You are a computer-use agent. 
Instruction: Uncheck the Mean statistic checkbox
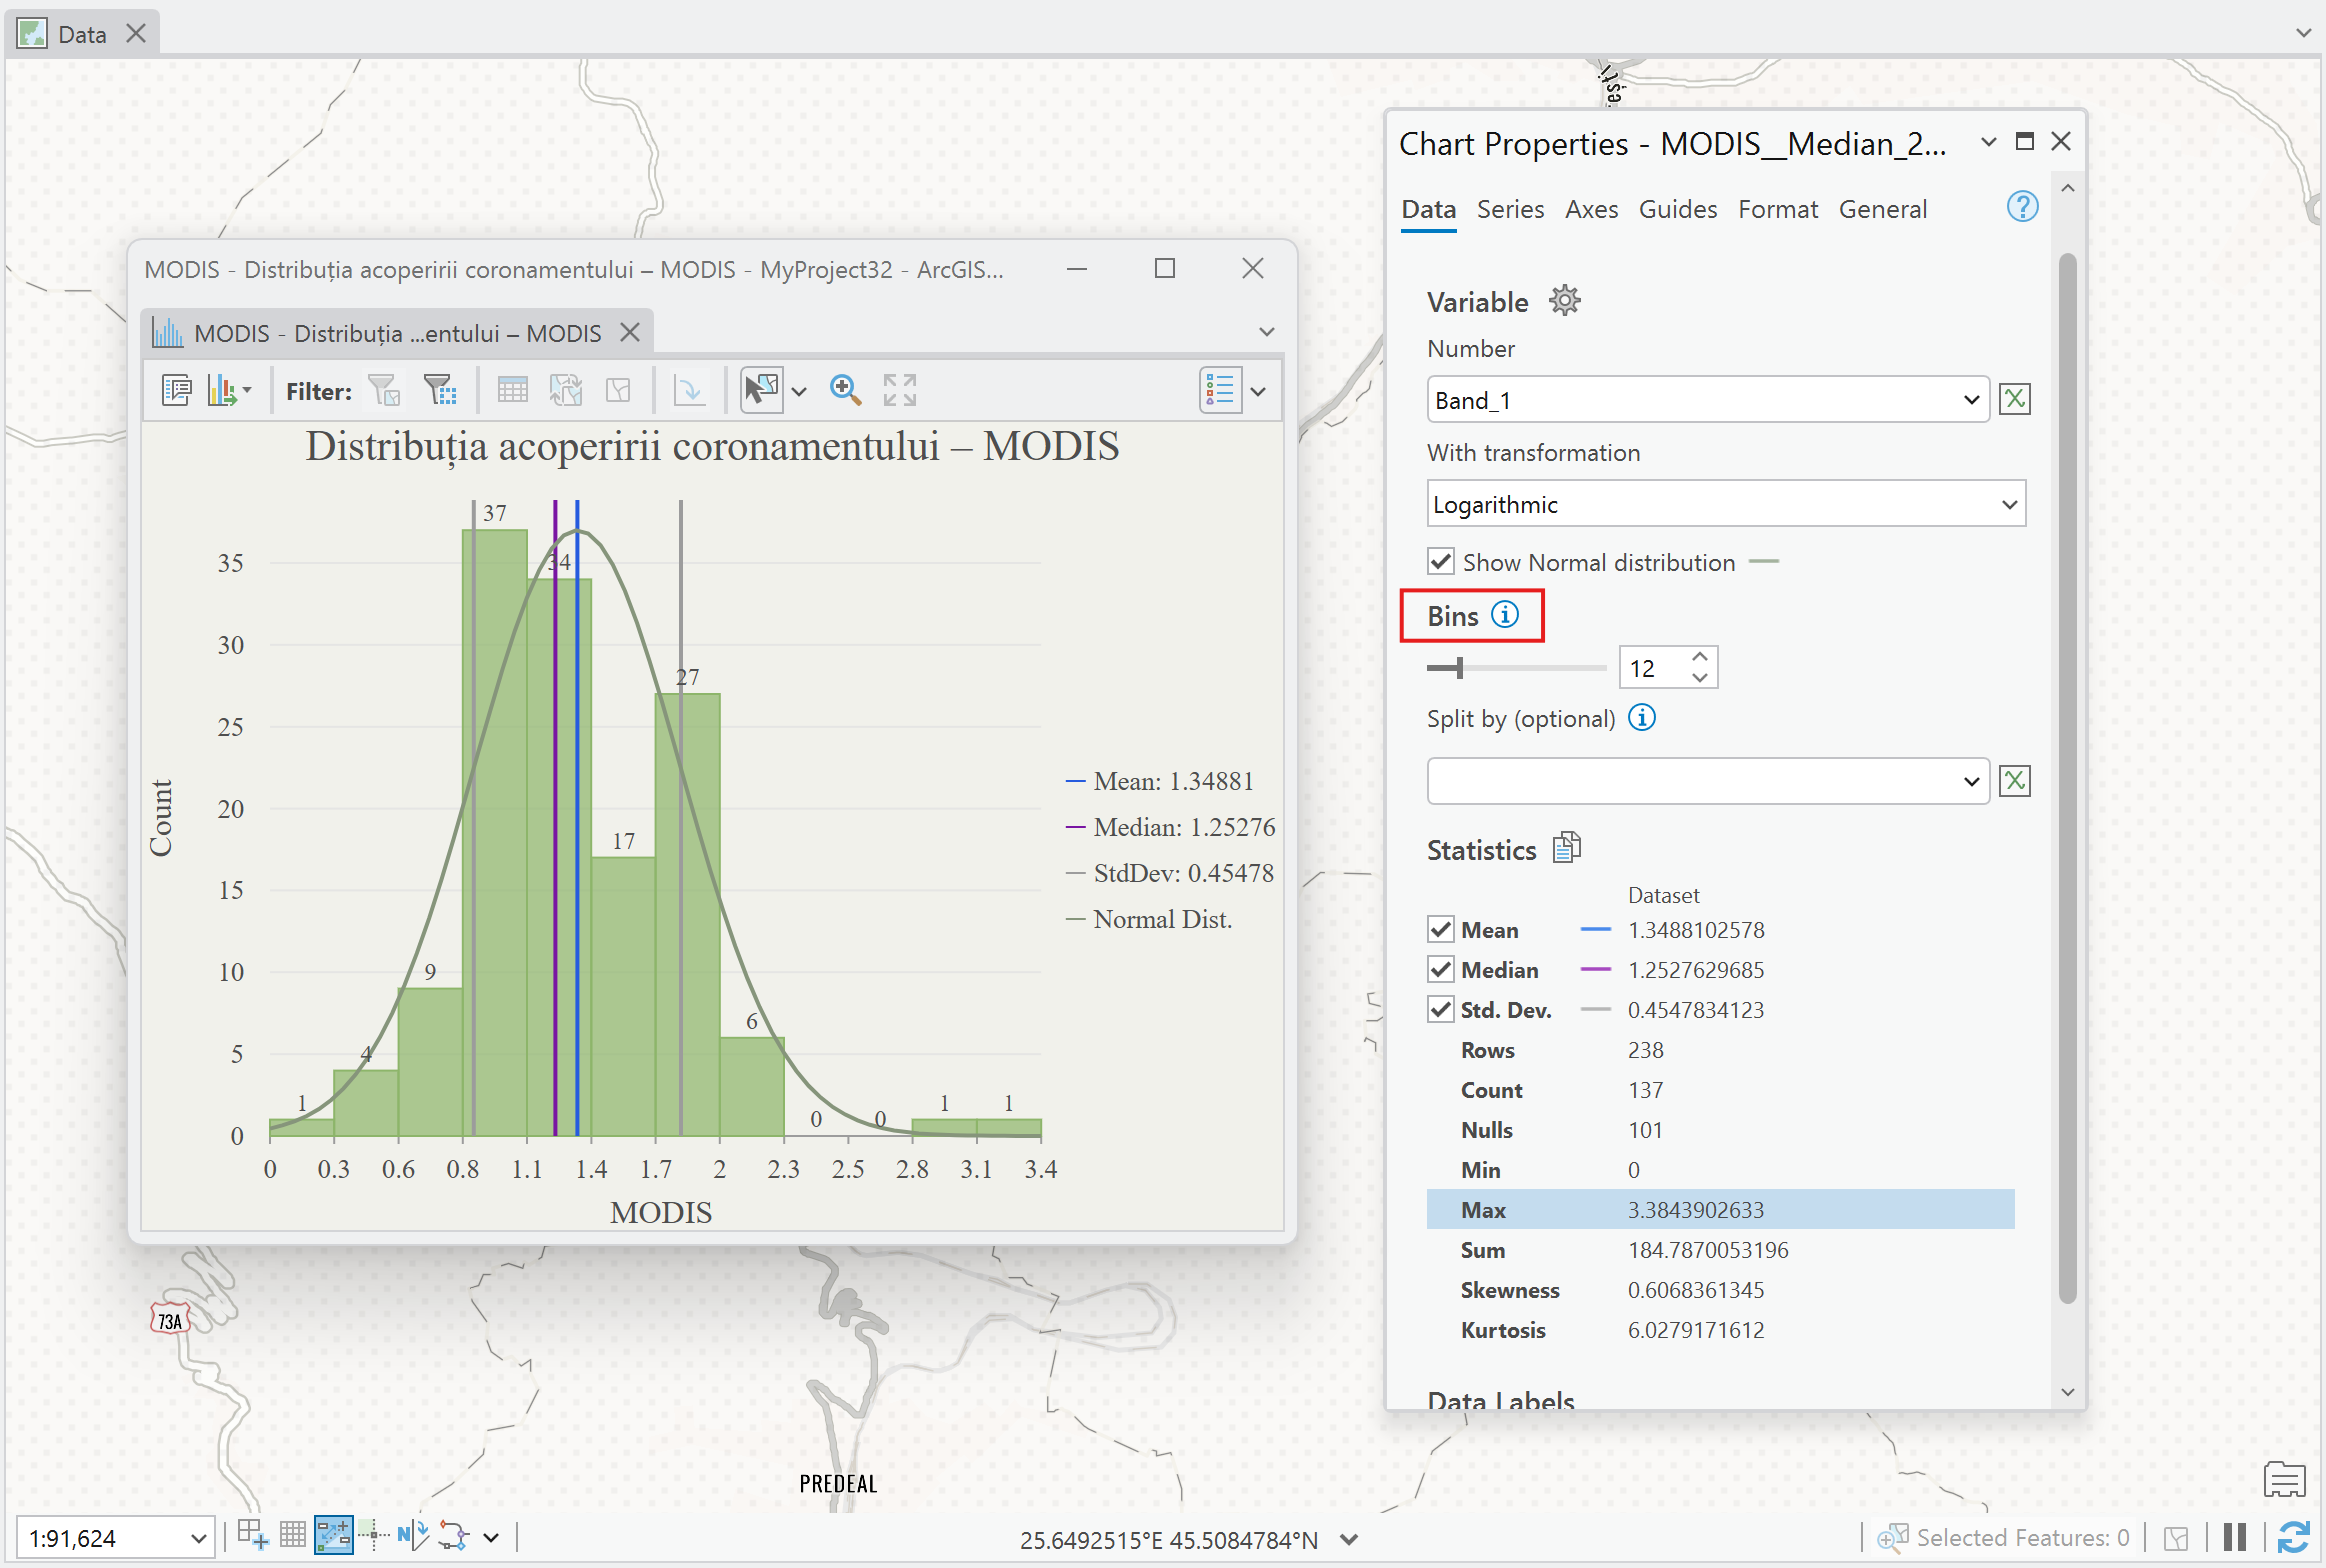coord(1440,929)
